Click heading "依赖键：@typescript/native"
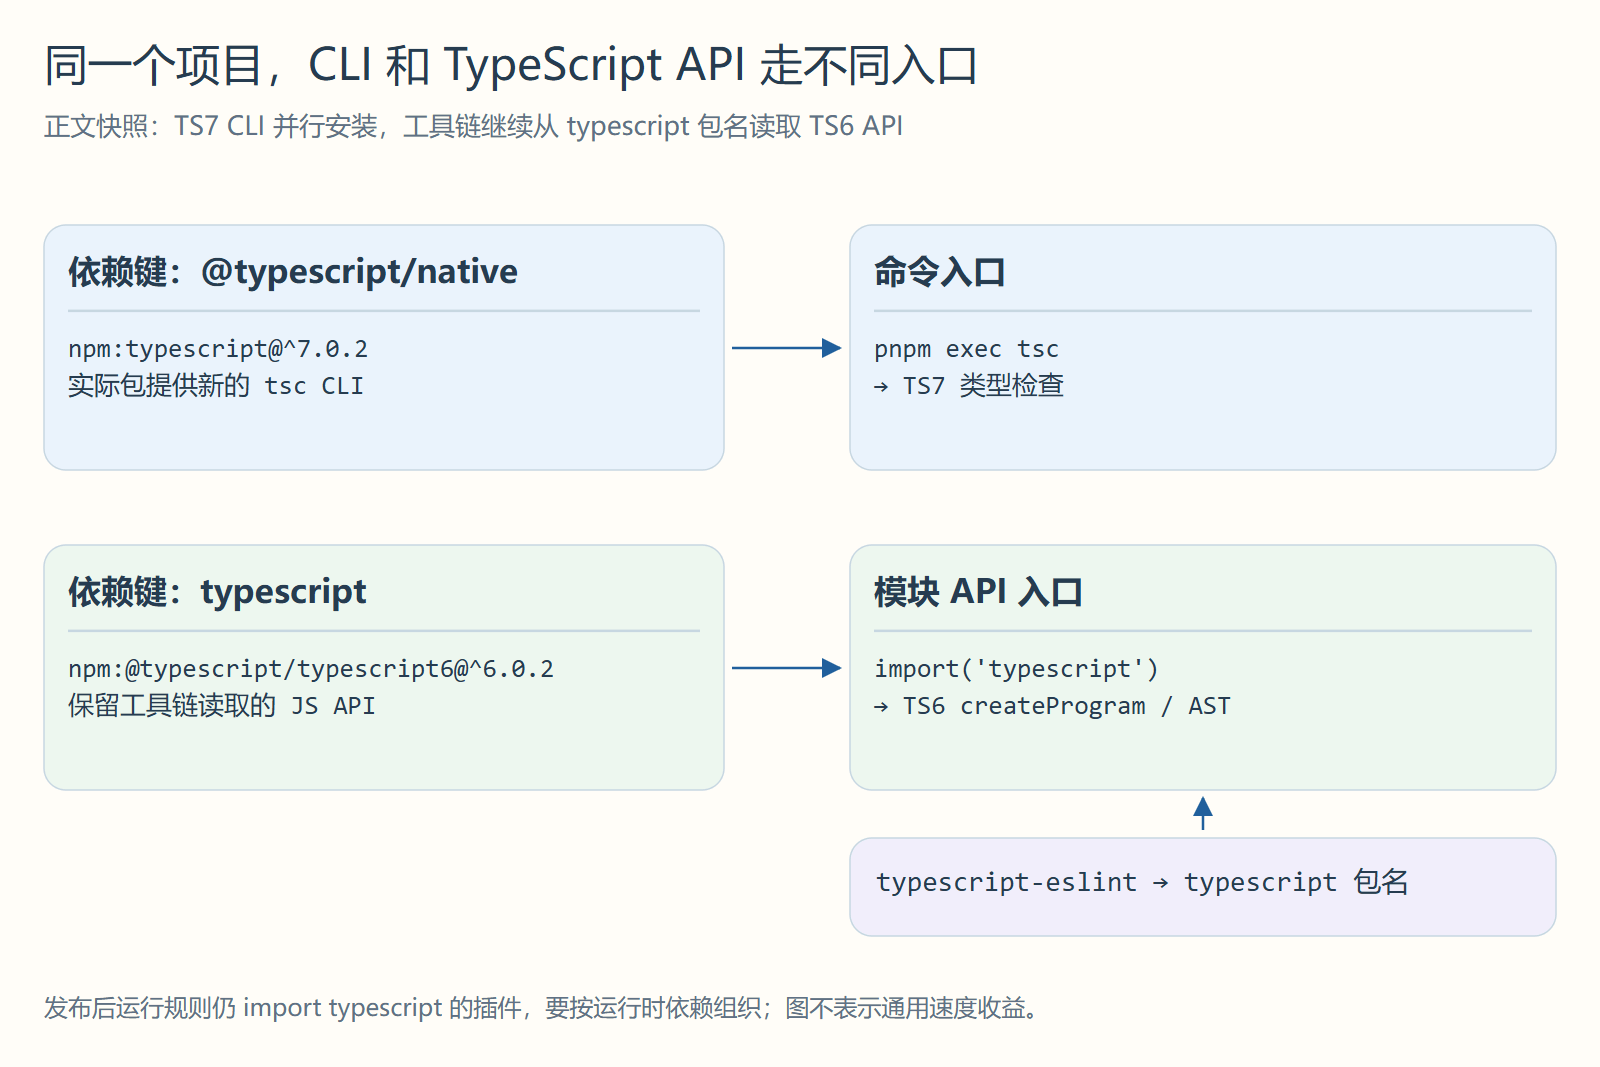 click(x=293, y=272)
